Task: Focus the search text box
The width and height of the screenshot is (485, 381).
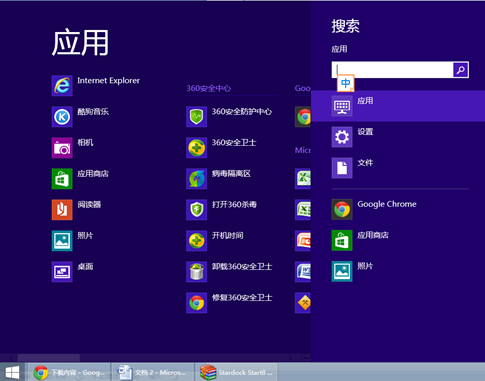Action: [x=392, y=70]
